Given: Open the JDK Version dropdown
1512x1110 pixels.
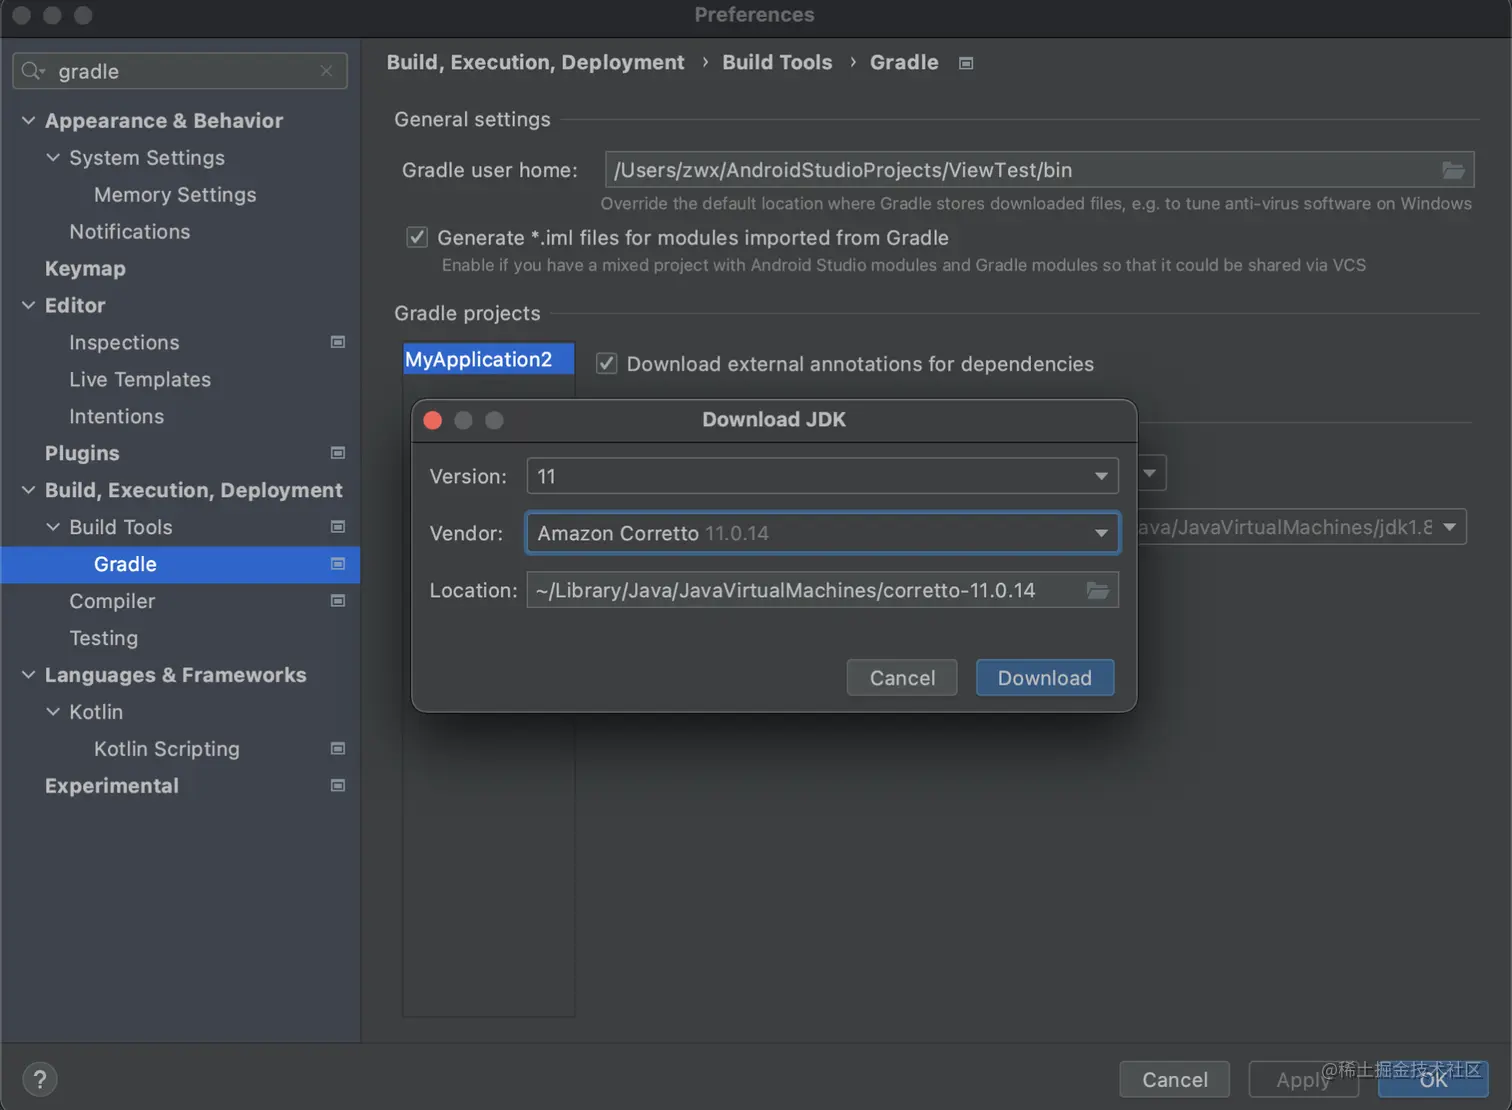Looking at the screenshot, I should [1100, 476].
